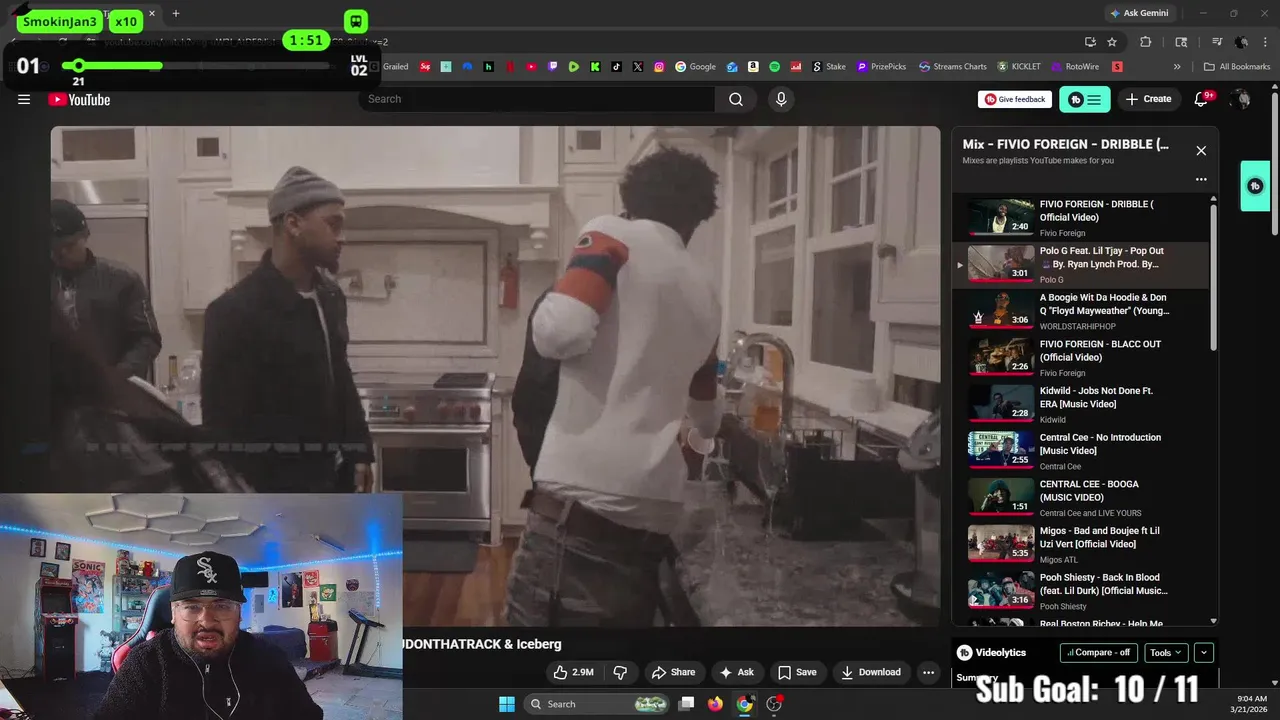Open the KICKLET bookmark
This screenshot has width=1280, height=720.
(1019, 67)
